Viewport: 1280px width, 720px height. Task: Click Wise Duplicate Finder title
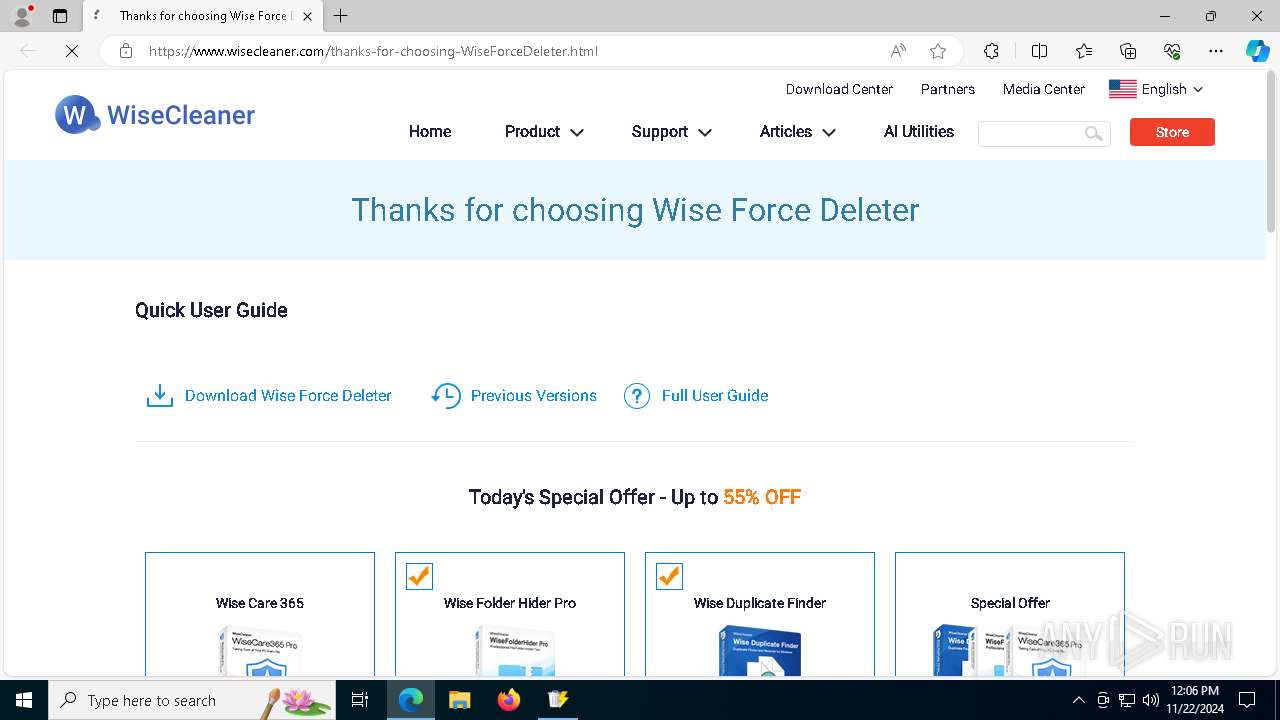[x=760, y=603]
